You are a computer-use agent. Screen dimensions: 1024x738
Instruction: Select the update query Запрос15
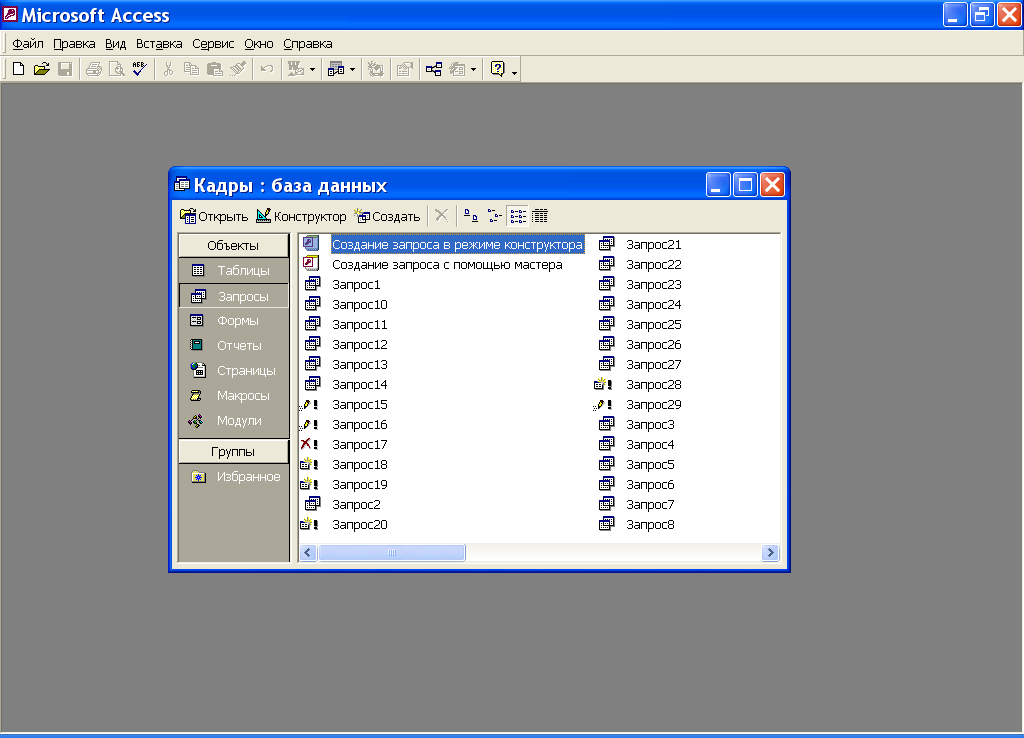(x=359, y=404)
